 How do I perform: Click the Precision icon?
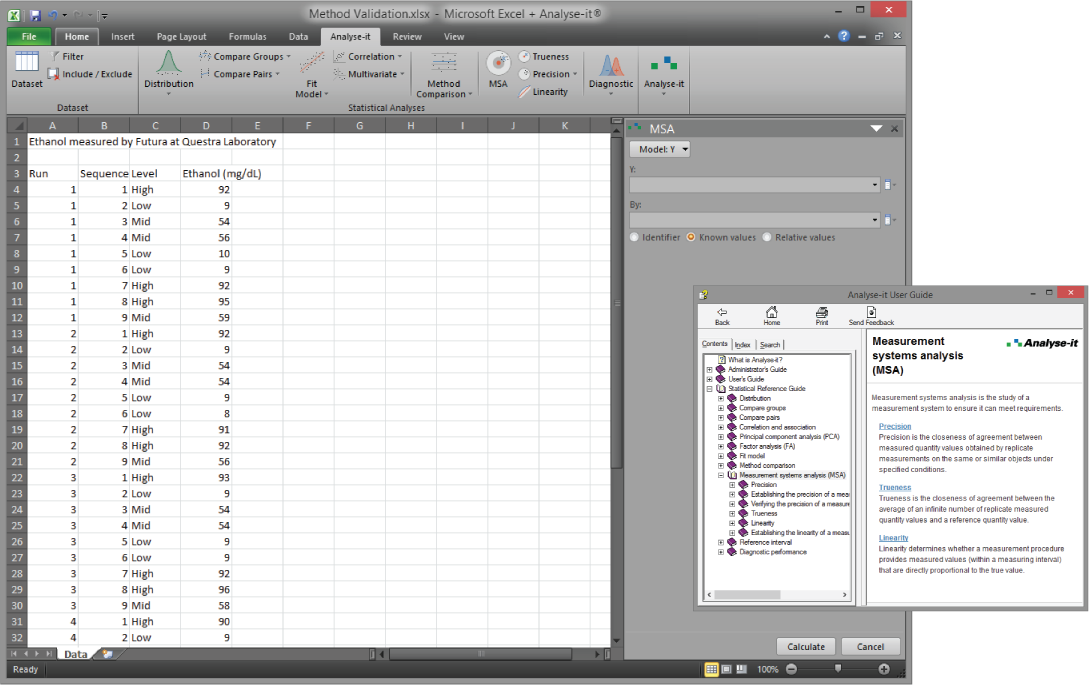(524, 74)
